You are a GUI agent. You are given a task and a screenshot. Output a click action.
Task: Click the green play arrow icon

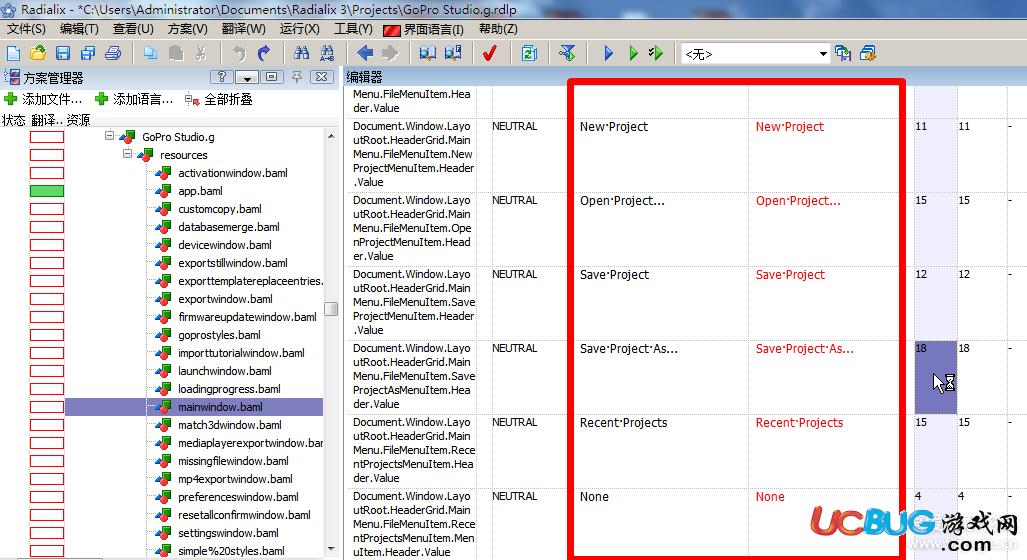[633, 54]
